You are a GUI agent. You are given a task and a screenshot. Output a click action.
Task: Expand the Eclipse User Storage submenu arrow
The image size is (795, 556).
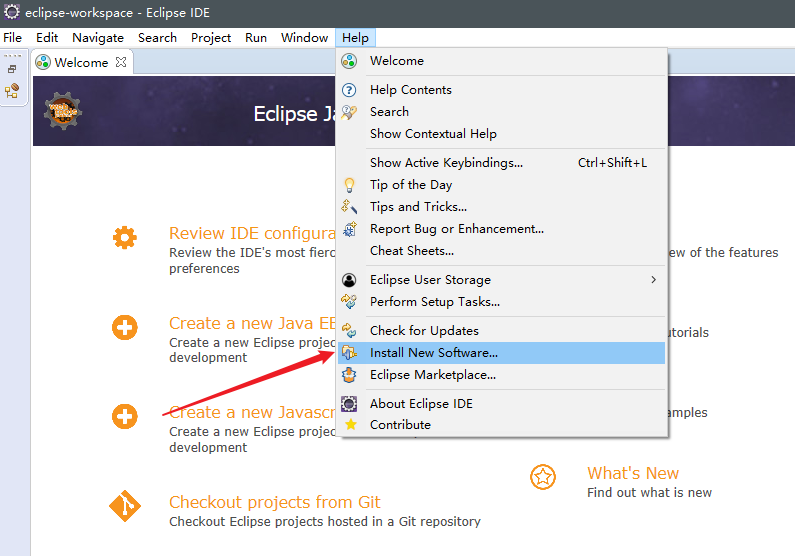point(654,280)
